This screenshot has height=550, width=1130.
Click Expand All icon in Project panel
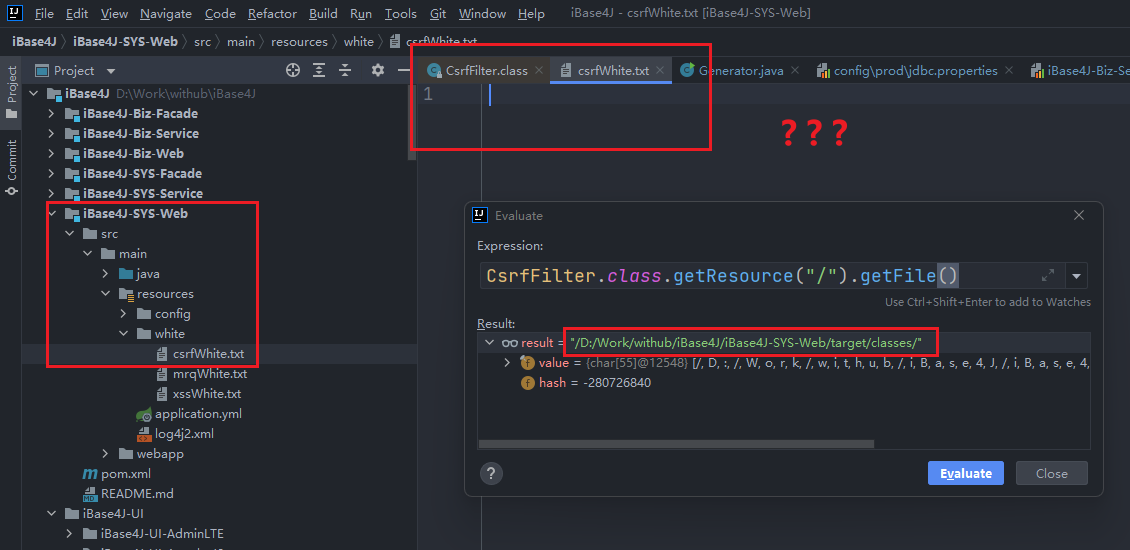pos(321,70)
